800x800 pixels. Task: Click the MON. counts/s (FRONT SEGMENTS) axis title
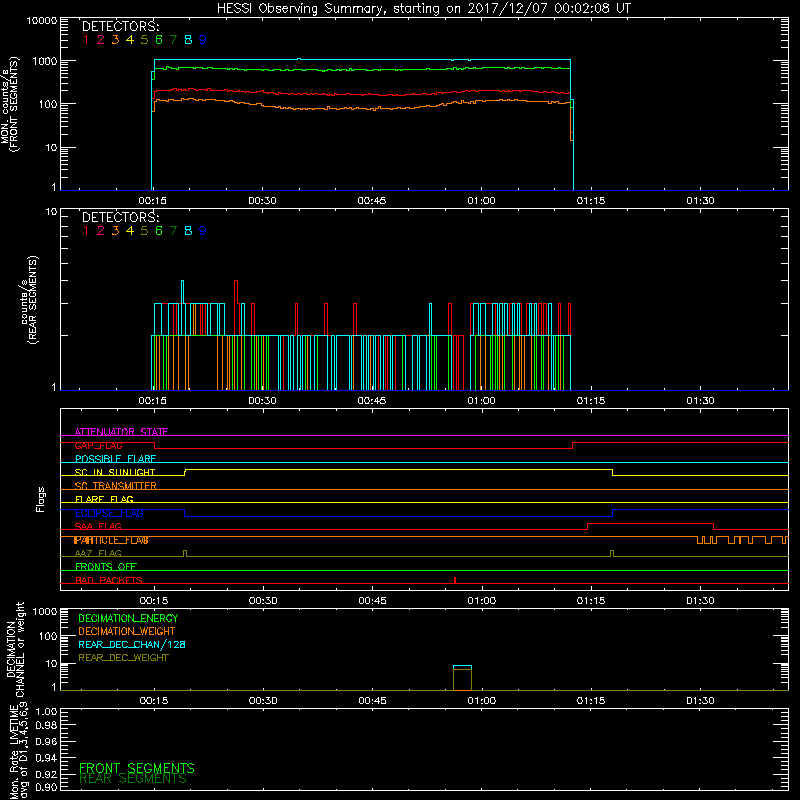tap(9, 104)
